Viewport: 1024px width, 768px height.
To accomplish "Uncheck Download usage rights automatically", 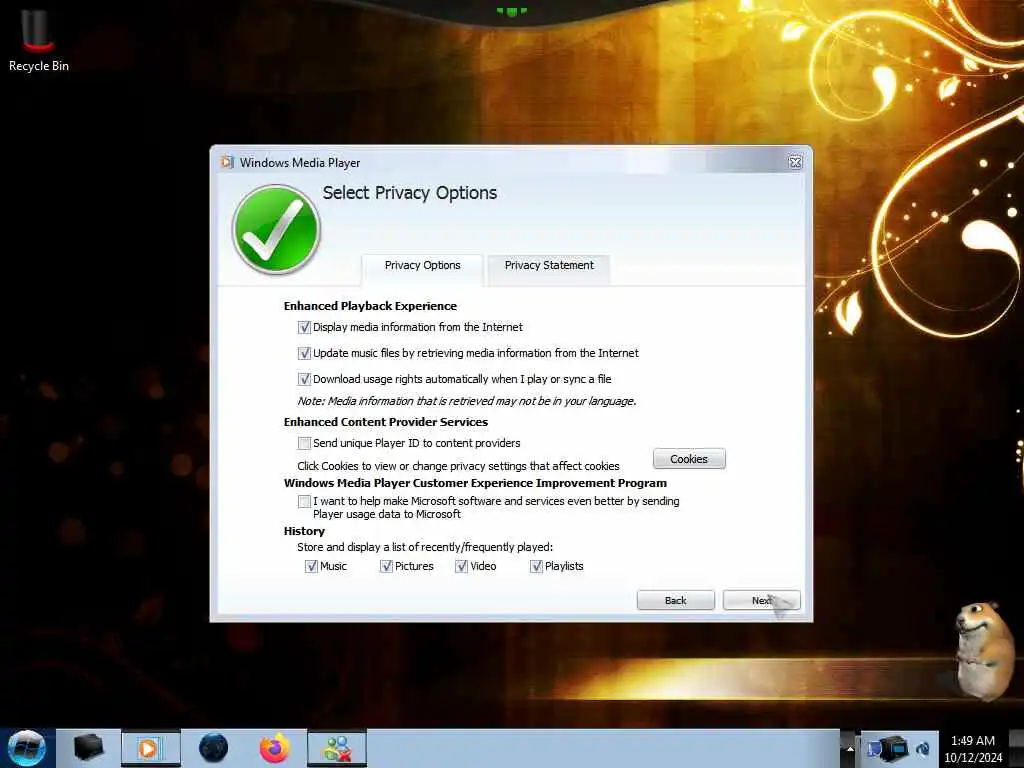I will 304,379.
